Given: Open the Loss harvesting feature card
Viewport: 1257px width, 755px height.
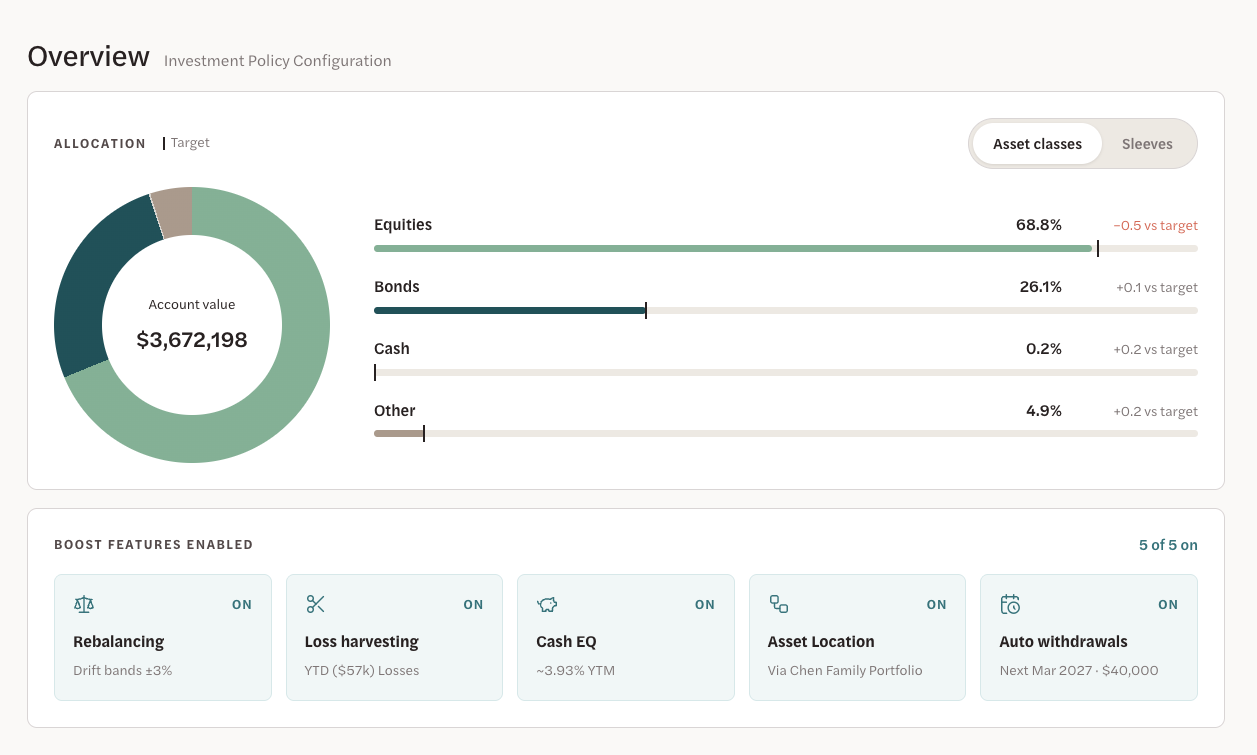Looking at the screenshot, I should [x=394, y=637].
